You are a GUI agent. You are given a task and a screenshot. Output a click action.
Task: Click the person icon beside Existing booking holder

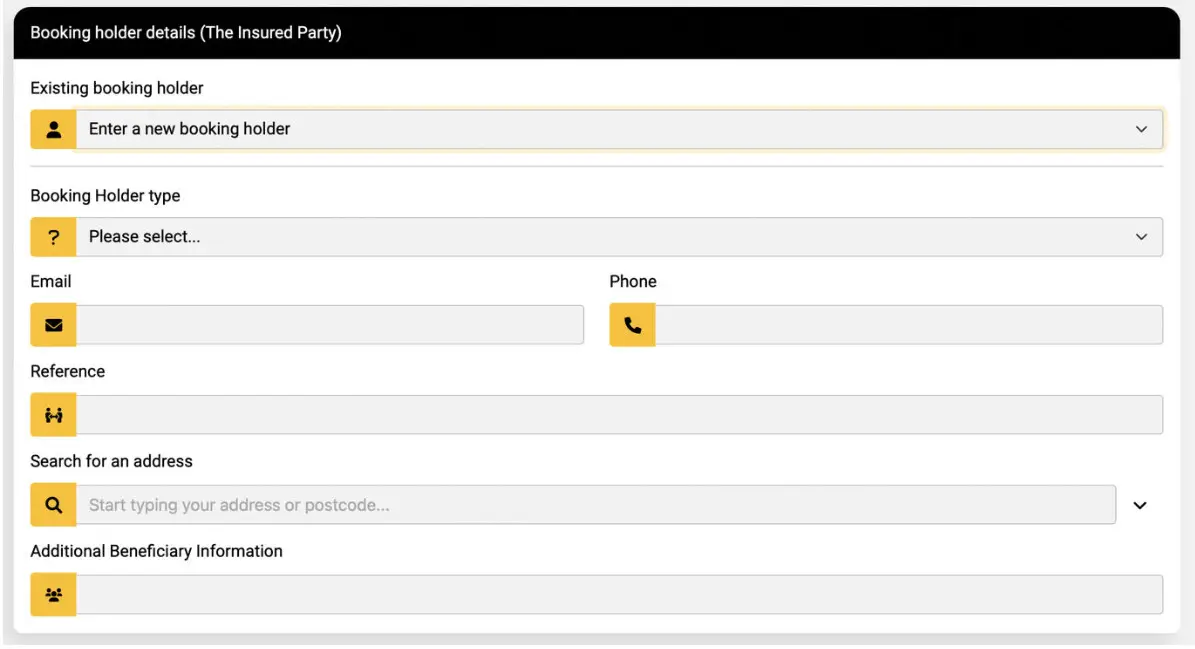(x=52, y=128)
